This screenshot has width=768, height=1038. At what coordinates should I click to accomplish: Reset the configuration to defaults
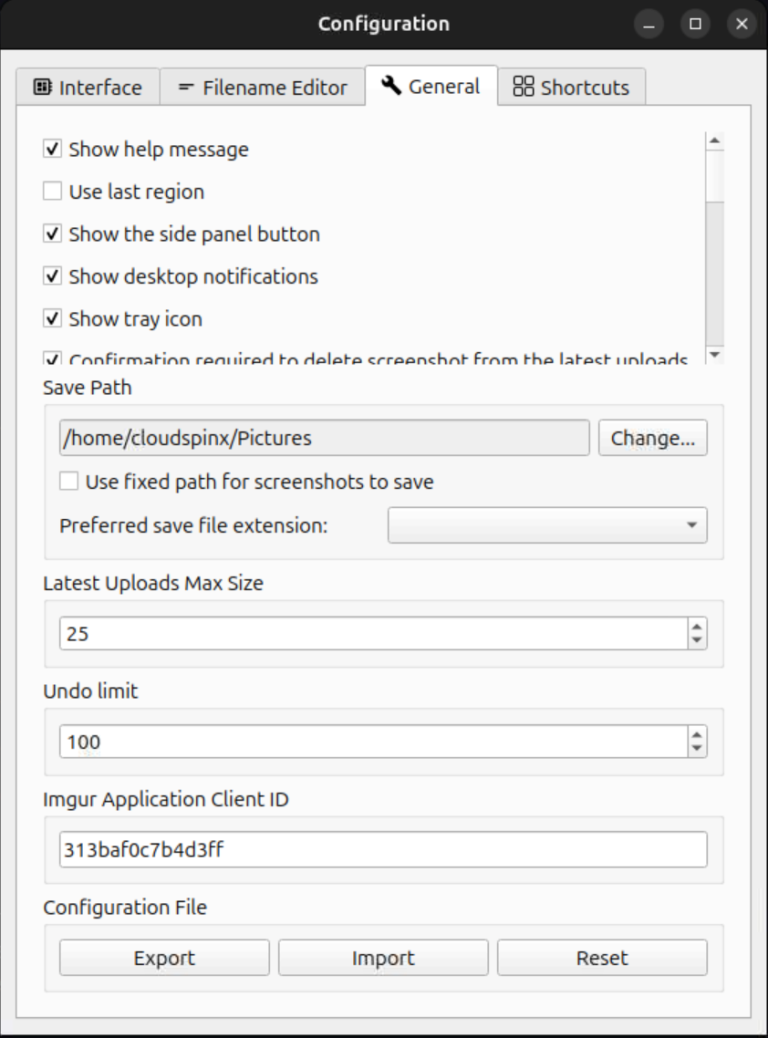(x=601, y=957)
